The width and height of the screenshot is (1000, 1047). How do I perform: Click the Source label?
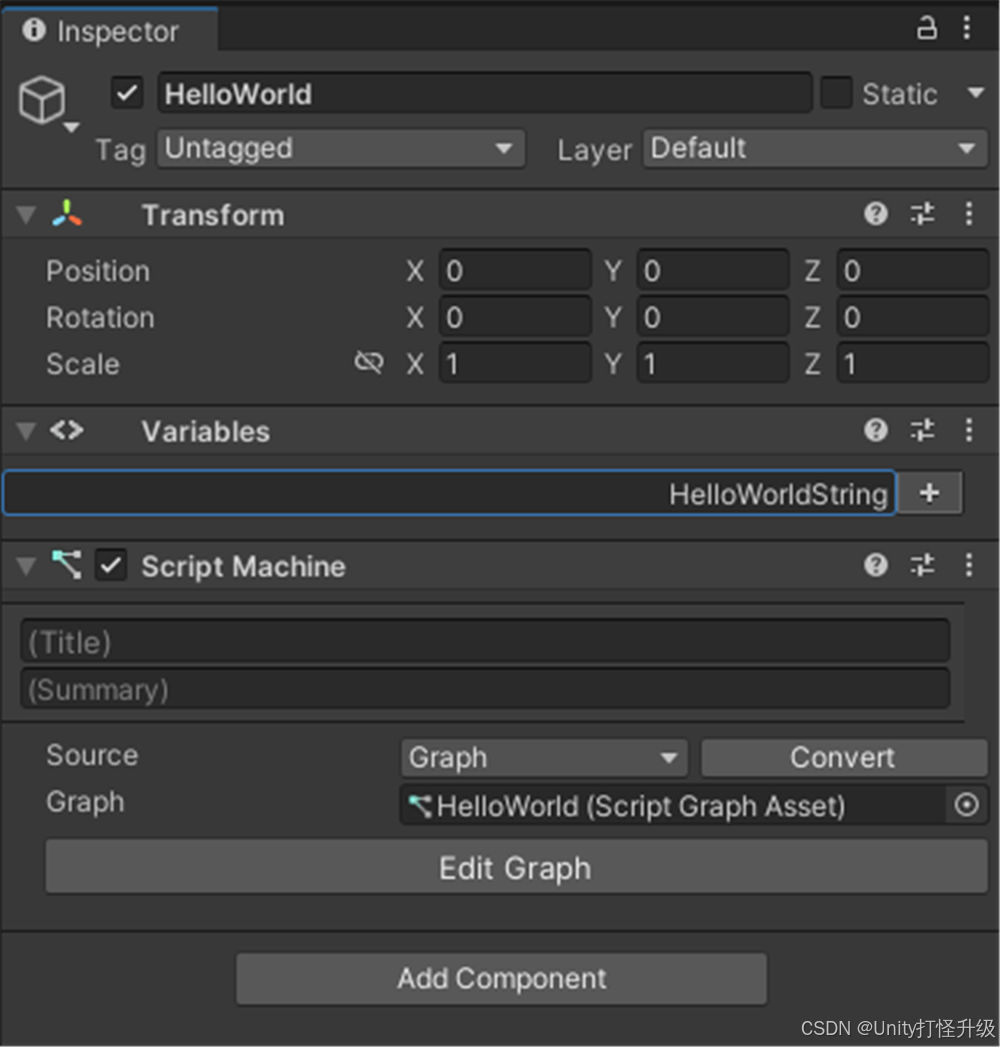pyautogui.click(x=92, y=755)
